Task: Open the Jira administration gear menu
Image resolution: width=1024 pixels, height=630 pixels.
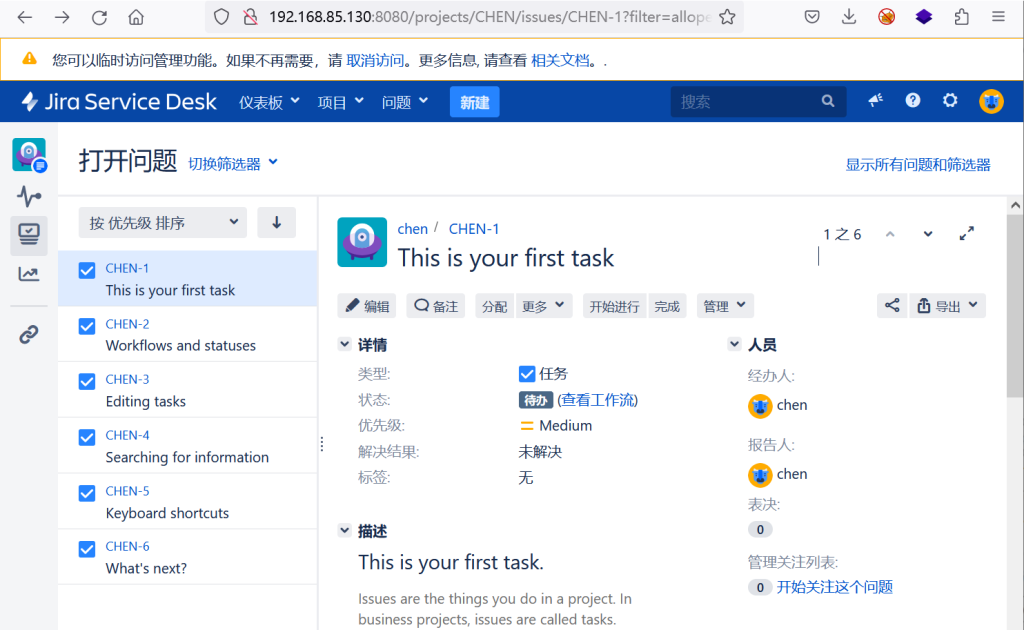Action: [x=950, y=101]
